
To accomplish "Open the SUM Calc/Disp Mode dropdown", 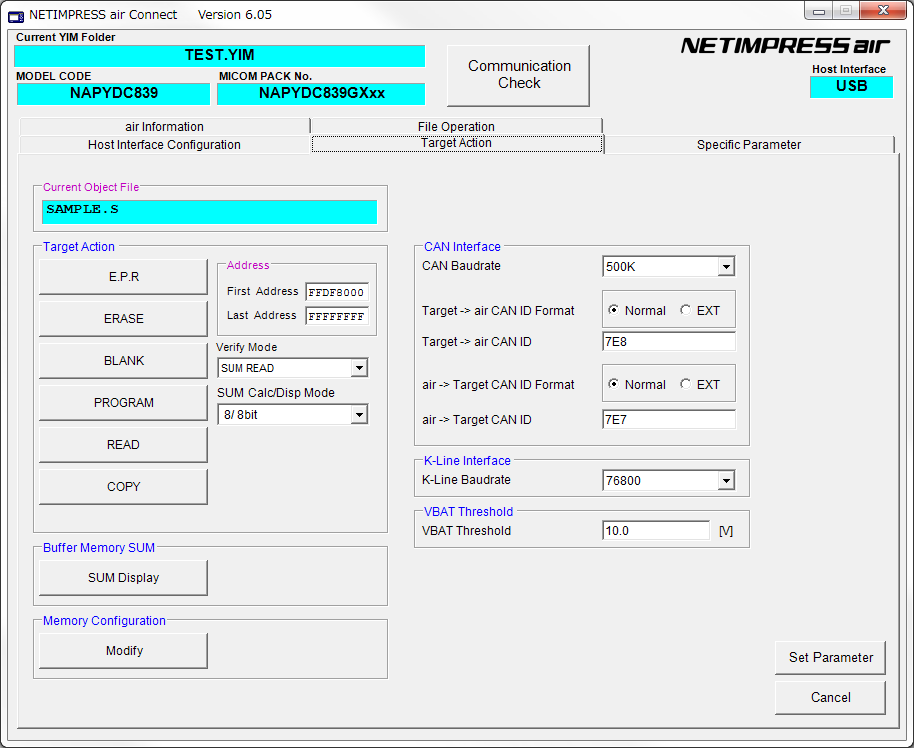I will point(359,415).
